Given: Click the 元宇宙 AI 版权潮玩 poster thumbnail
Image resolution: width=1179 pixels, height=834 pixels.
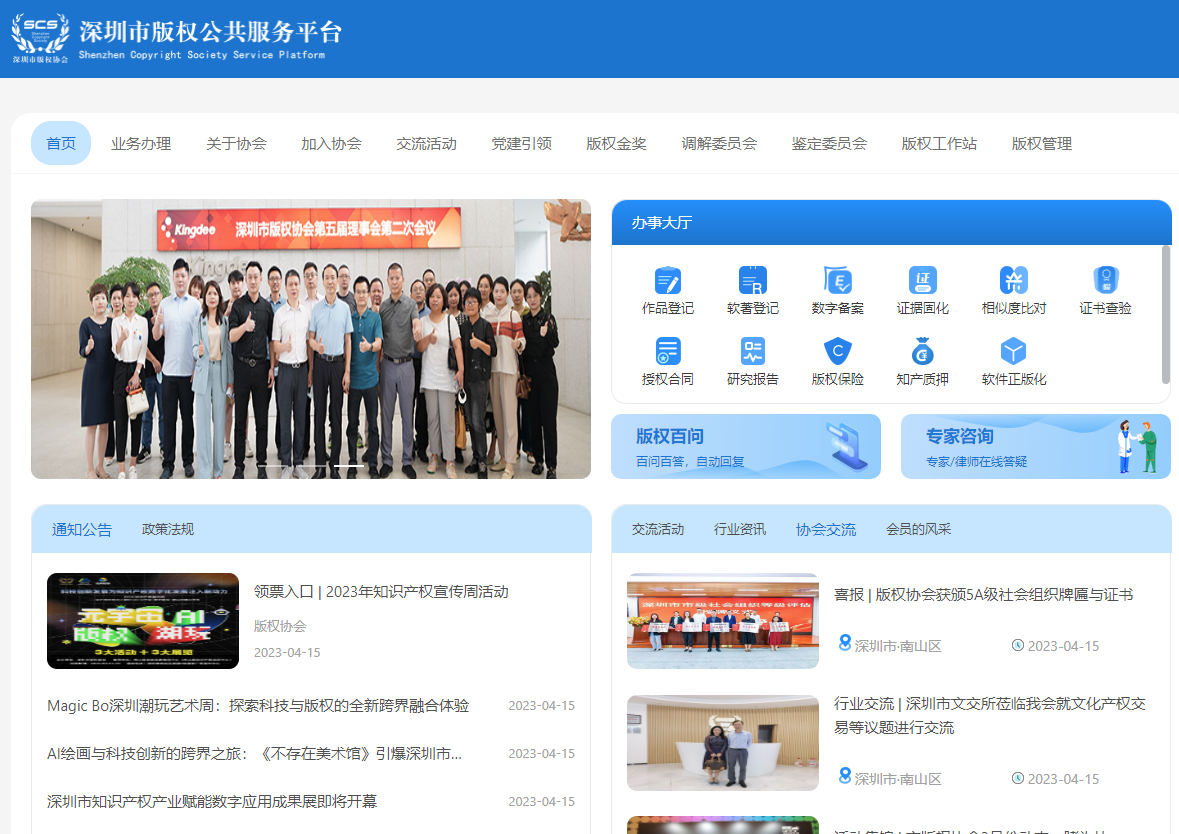Looking at the screenshot, I should (143, 621).
